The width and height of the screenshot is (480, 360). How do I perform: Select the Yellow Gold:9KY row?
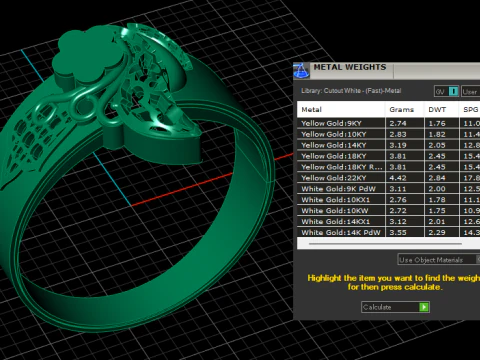pos(388,123)
